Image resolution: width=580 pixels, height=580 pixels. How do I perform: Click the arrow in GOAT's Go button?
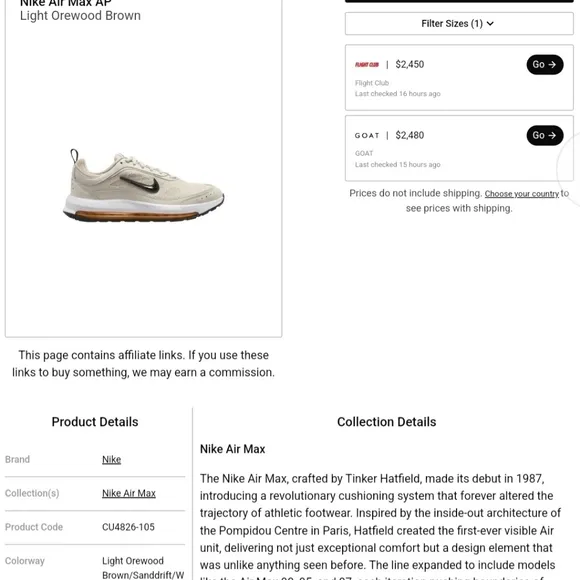click(x=552, y=135)
